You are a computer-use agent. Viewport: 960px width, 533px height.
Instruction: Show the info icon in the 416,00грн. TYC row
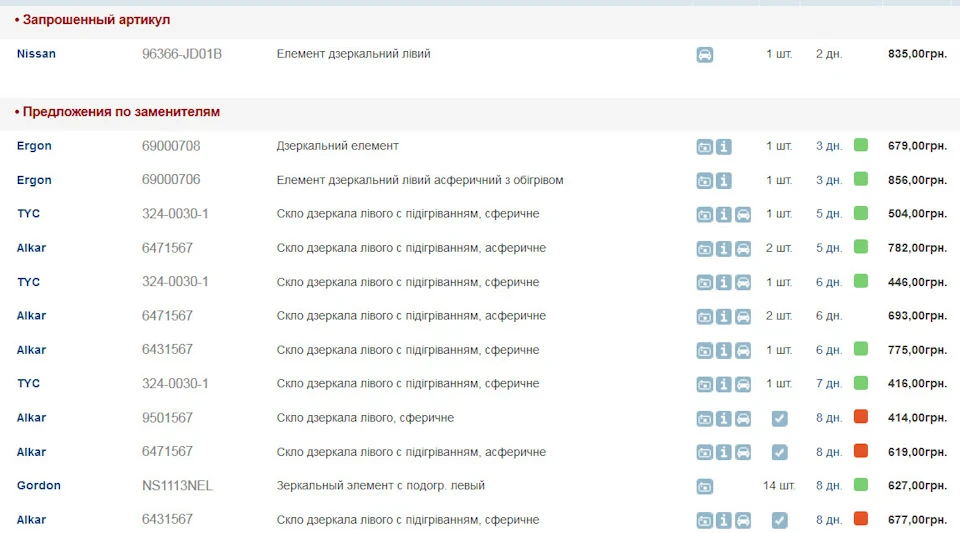point(724,384)
